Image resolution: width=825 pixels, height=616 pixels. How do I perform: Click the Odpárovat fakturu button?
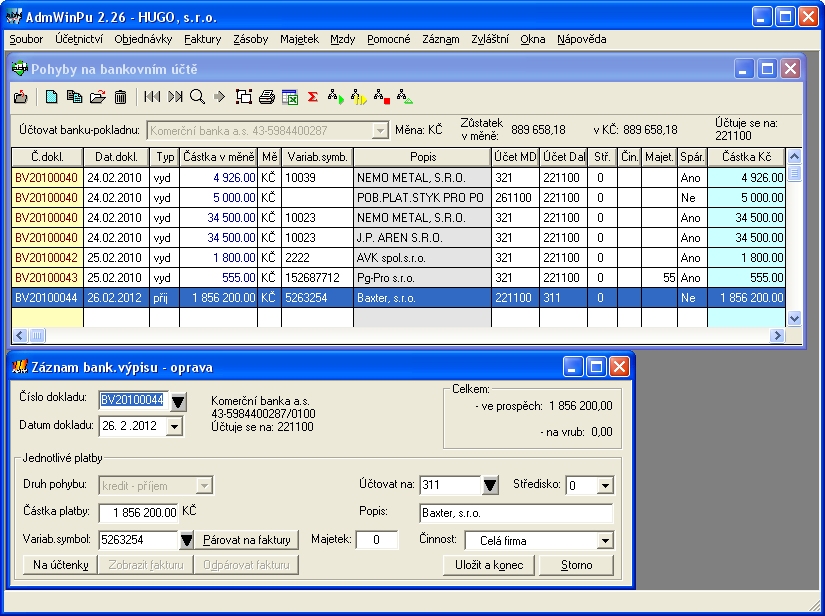coord(246,565)
